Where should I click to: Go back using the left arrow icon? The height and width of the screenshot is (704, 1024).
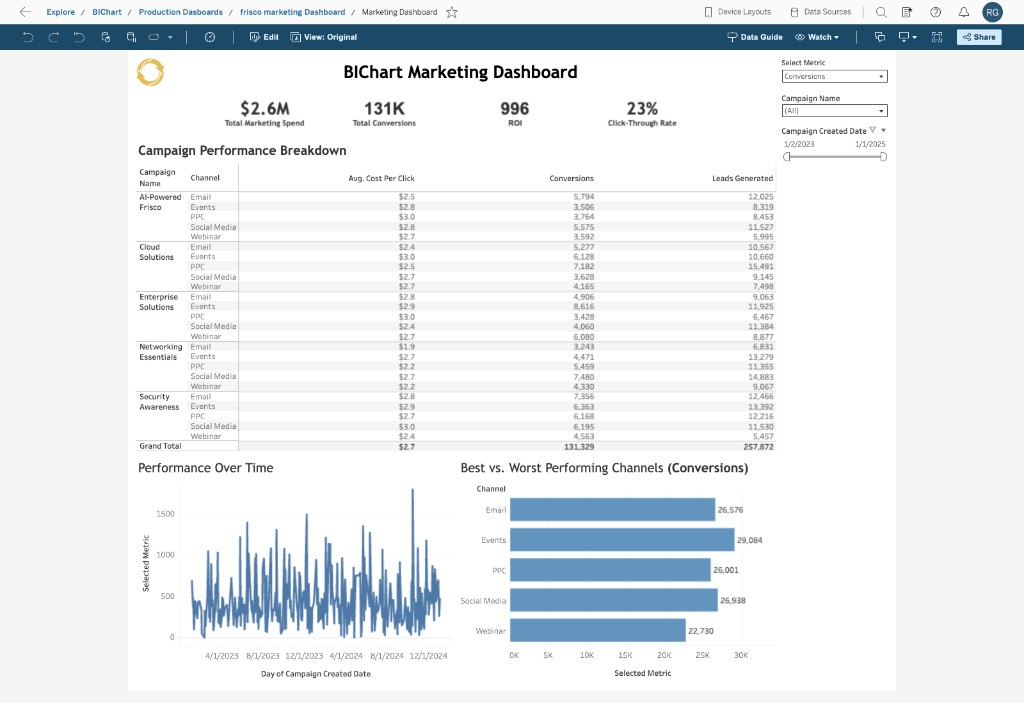pos(25,12)
